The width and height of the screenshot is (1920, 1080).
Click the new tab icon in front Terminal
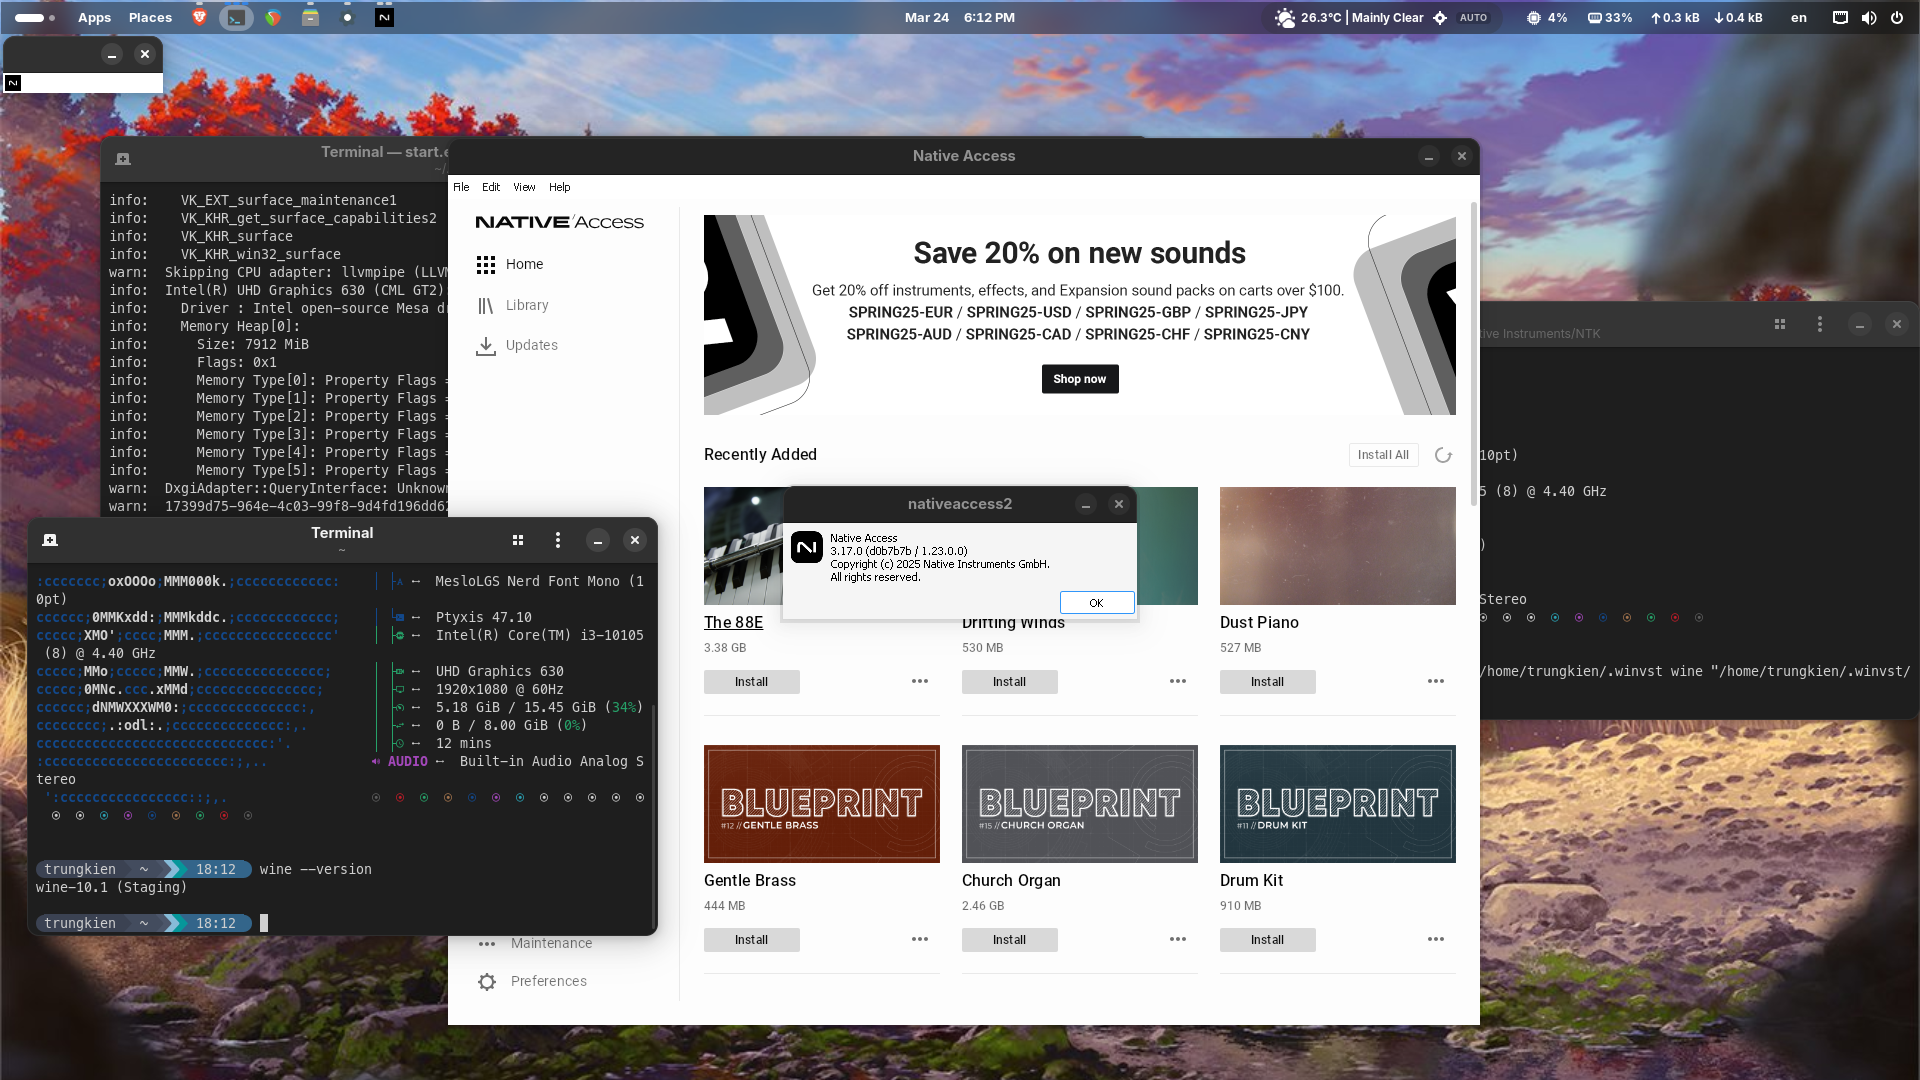click(x=50, y=540)
